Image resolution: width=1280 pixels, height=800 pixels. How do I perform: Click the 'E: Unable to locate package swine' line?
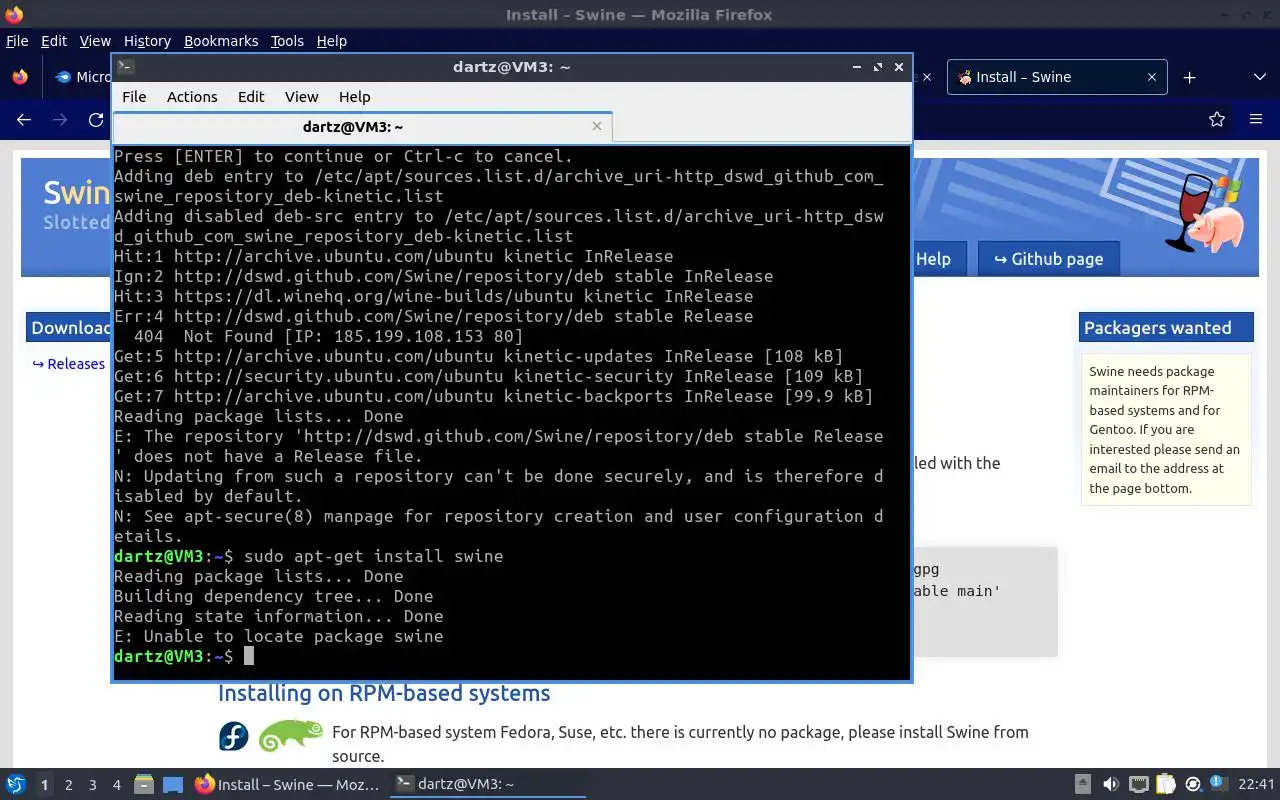click(279, 636)
